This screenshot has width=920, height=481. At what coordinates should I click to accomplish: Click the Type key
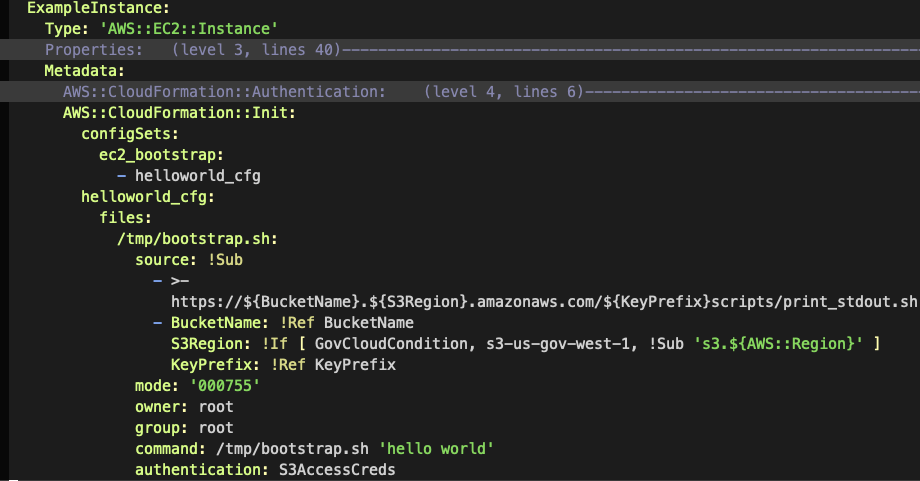(x=67, y=29)
